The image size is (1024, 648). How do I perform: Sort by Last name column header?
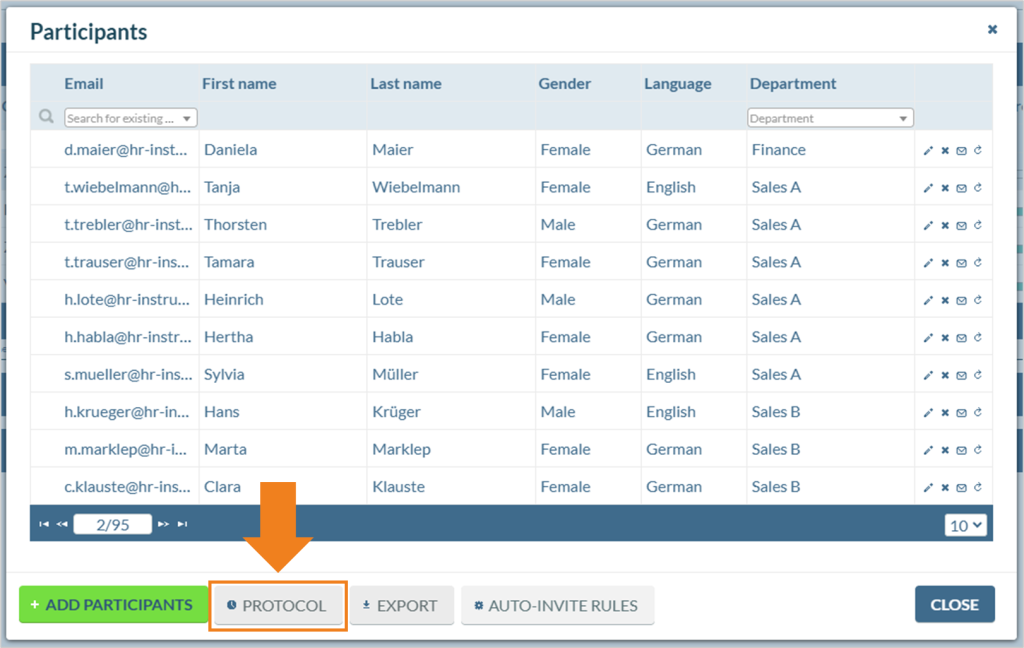pos(406,84)
